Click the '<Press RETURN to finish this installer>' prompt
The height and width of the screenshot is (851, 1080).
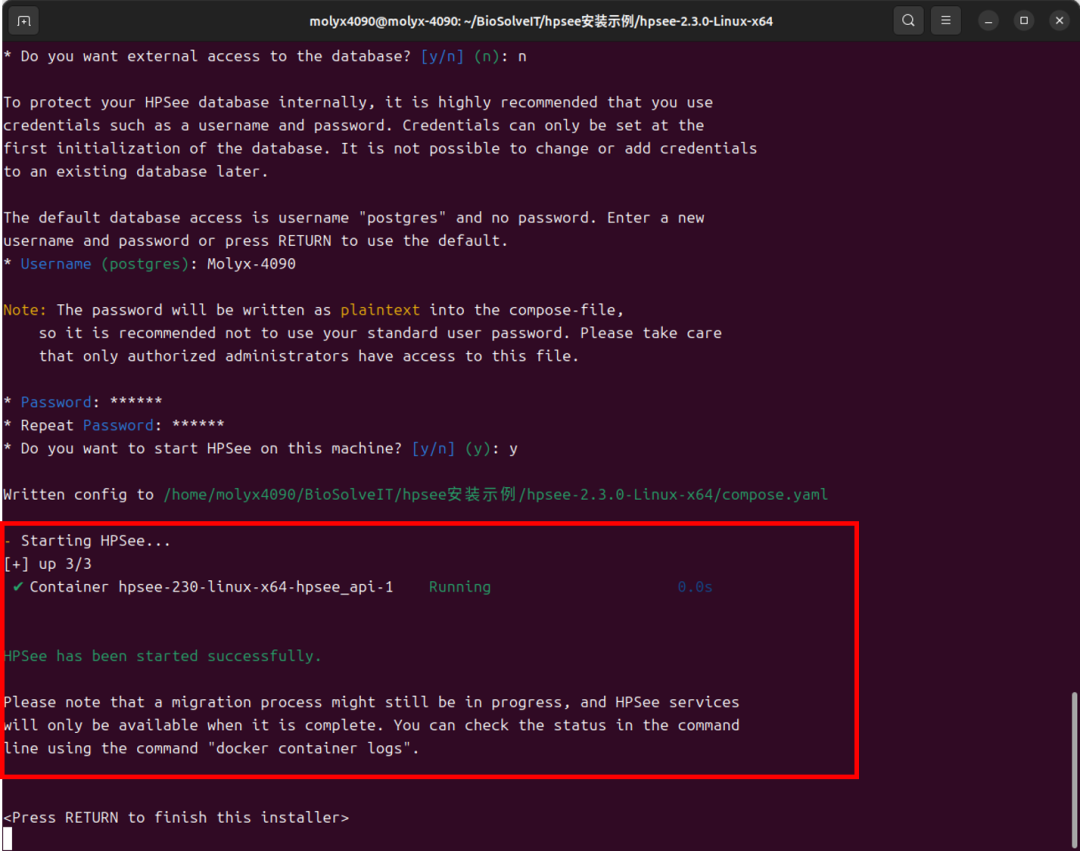[176, 817]
